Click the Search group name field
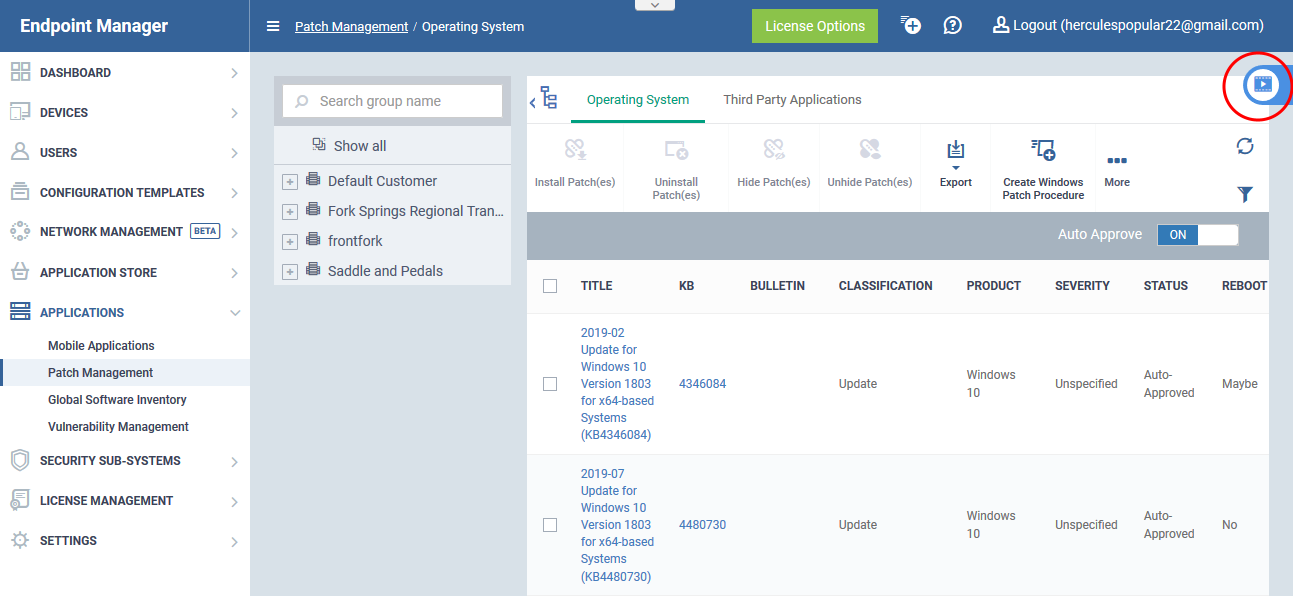Screen dimensions: 1293x596 click(x=392, y=101)
